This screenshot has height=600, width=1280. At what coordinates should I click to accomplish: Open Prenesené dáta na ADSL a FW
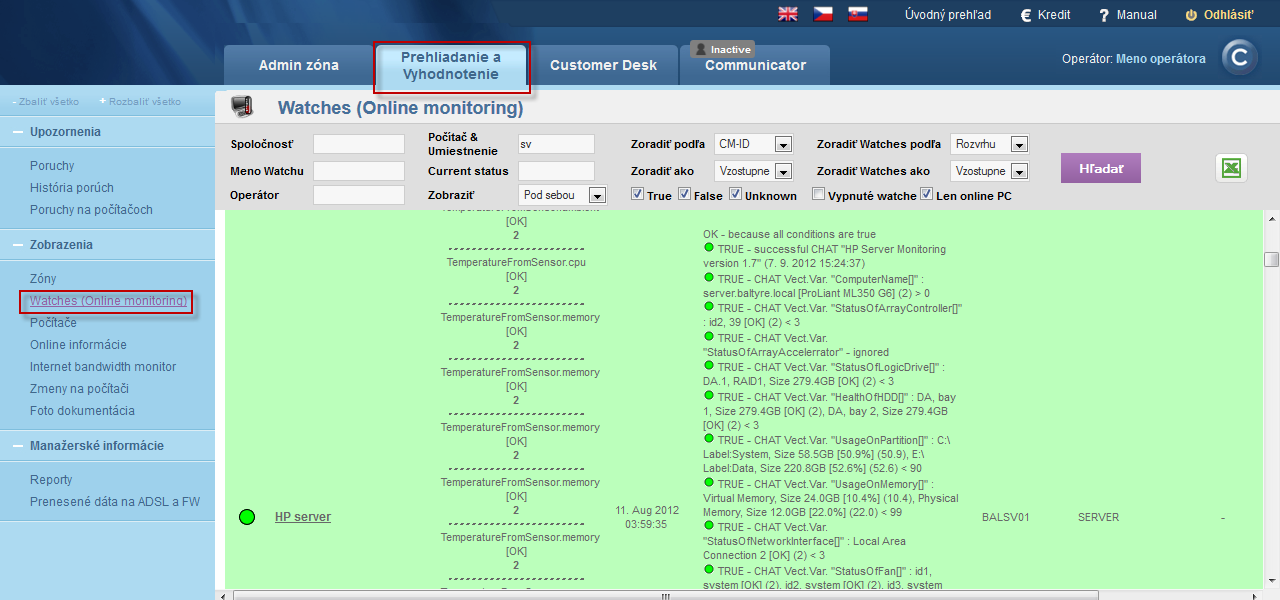point(115,502)
